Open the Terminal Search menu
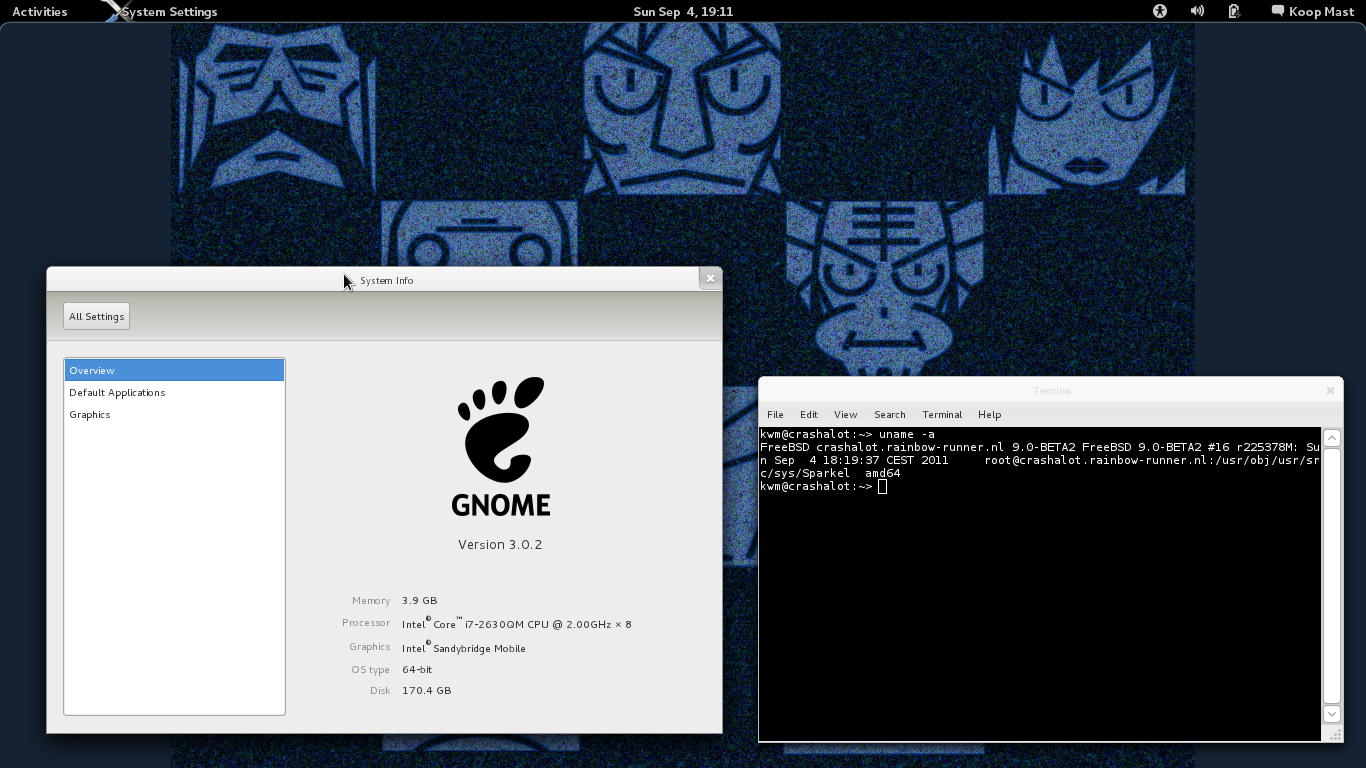This screenshot has height=768, width=1366. [x=890, y=414]
